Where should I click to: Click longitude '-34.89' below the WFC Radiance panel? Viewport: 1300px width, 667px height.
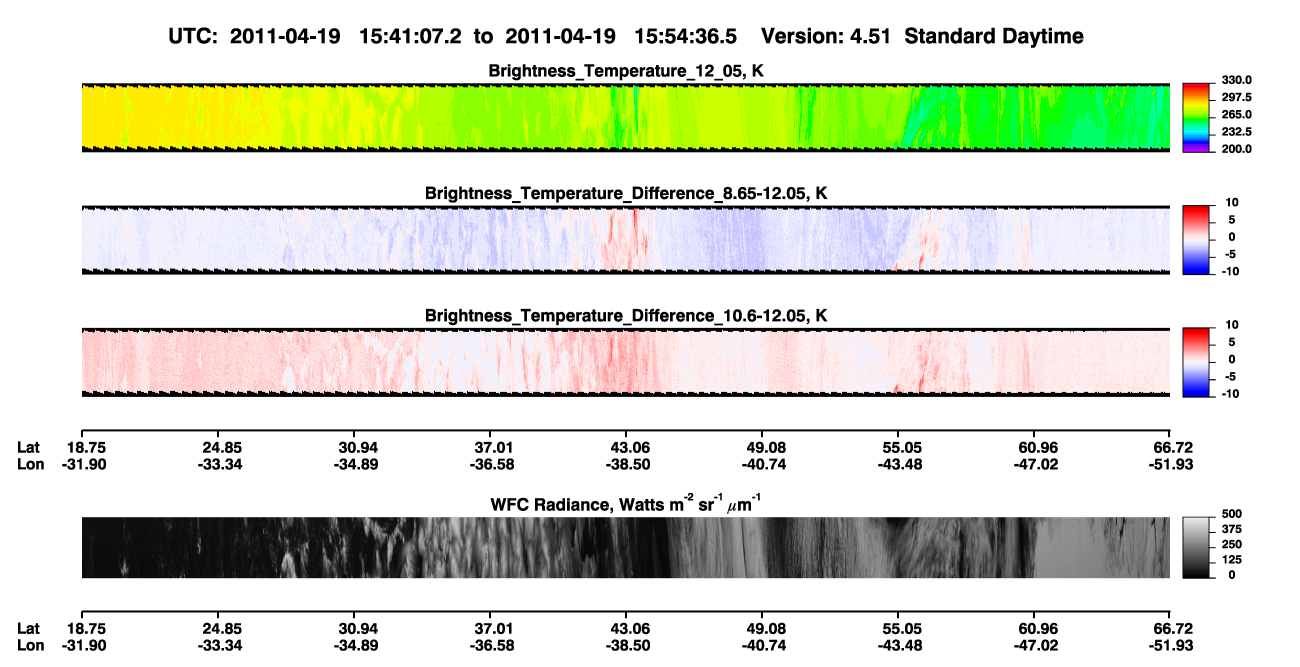tap(354, 646)
